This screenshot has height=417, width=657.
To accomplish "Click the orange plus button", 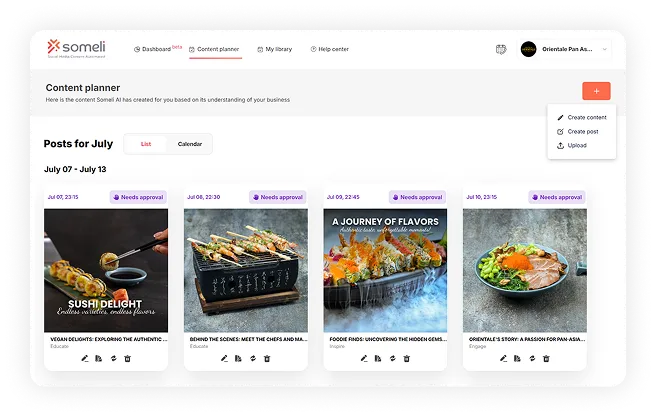I will click(x=596, y=91).
